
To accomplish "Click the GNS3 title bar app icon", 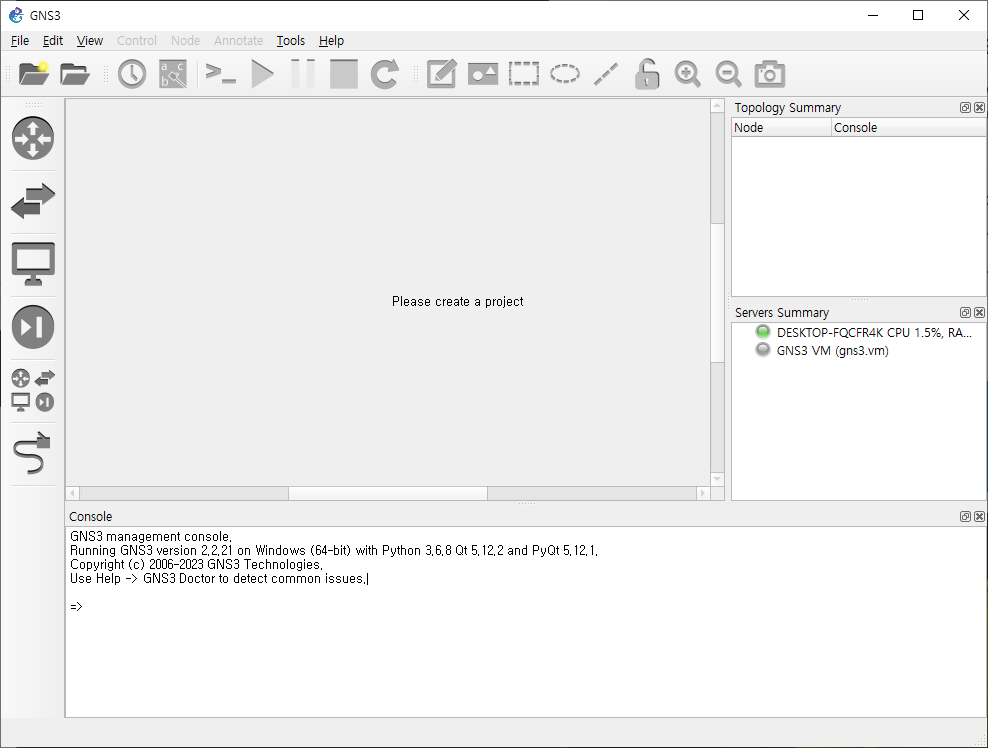I will coord(16,15).
